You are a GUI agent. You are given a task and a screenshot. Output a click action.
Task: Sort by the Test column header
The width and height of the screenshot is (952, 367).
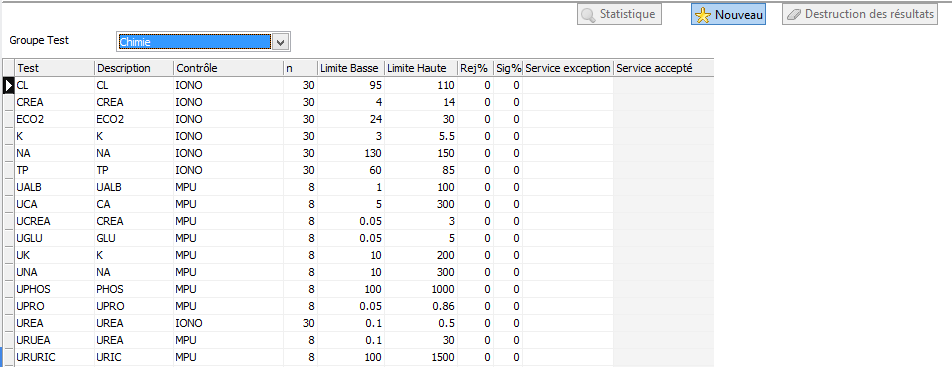point(55,68)
